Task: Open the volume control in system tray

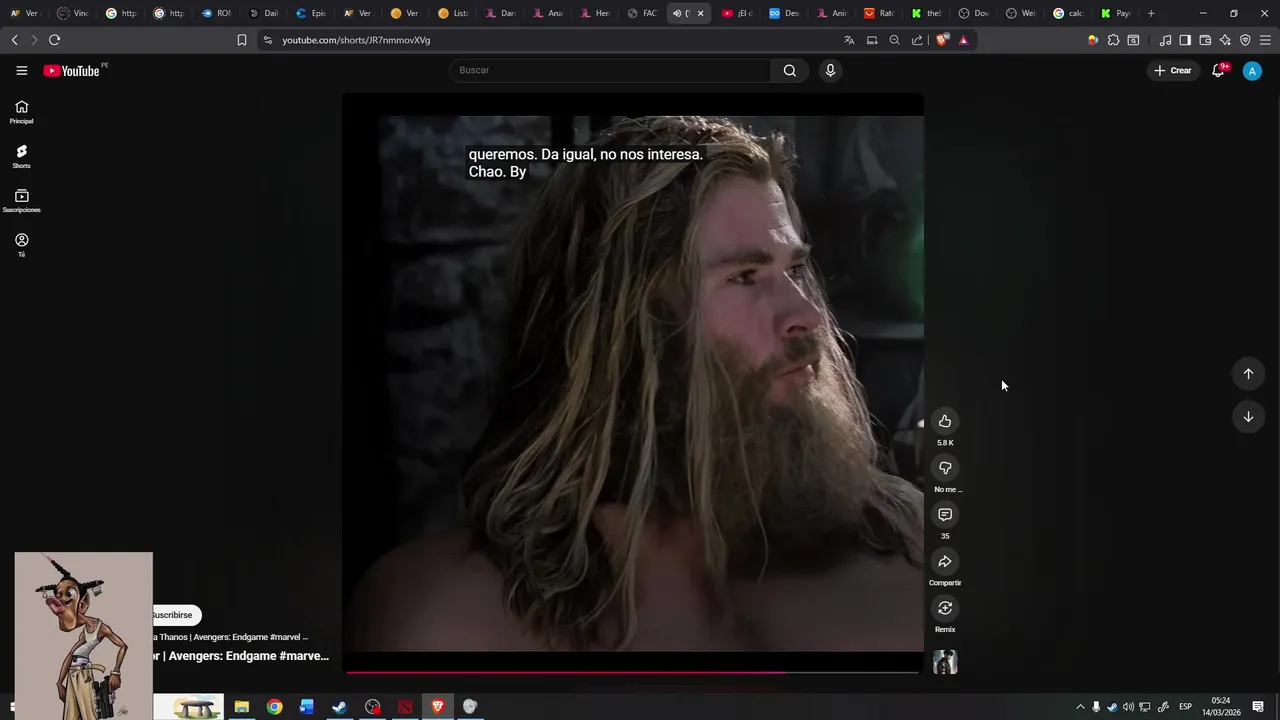Action: coord(1128,707)
